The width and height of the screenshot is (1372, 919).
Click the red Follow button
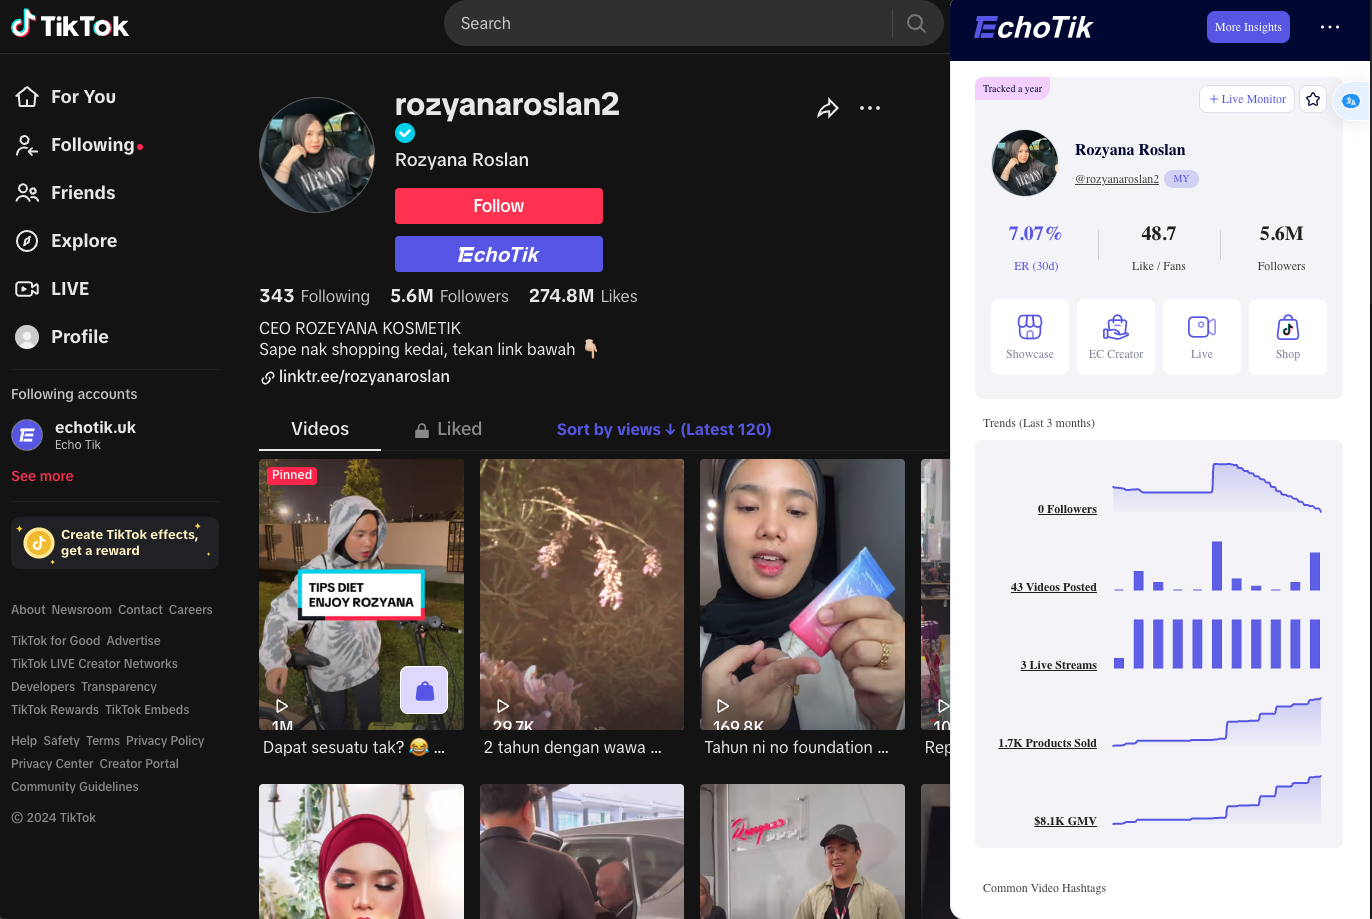coord(499,206)
